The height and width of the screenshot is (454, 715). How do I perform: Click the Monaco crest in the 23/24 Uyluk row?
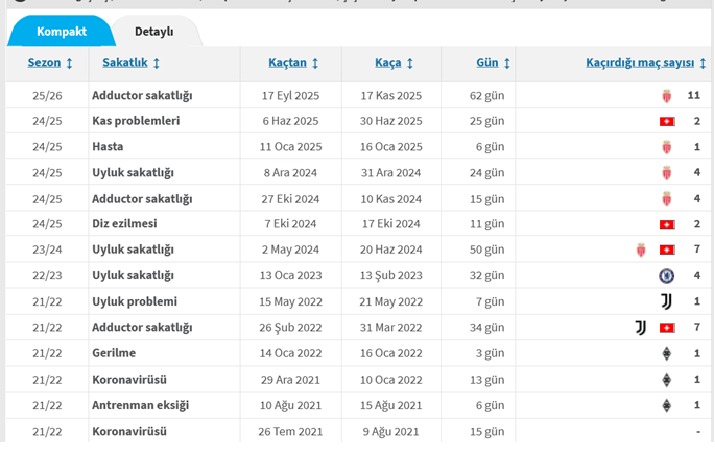[641, 250]
